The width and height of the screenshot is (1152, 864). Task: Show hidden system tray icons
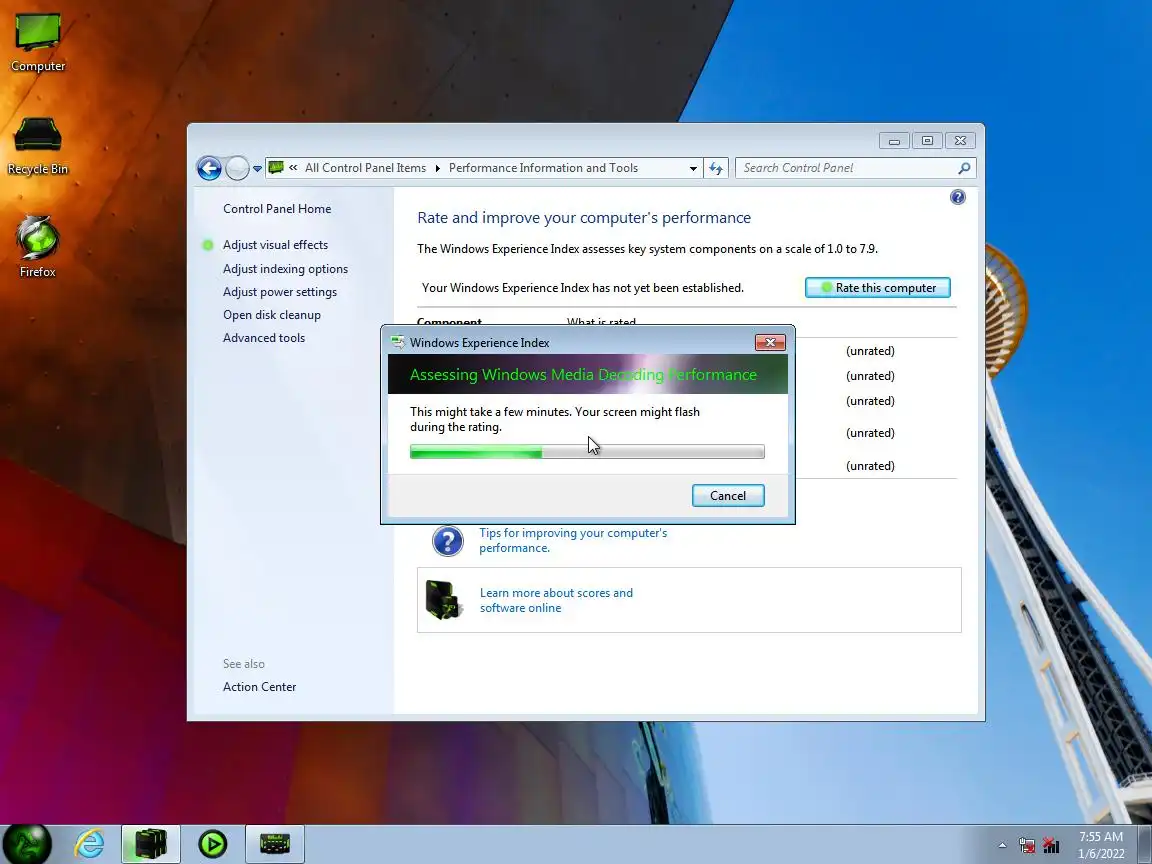(1002, 845)
